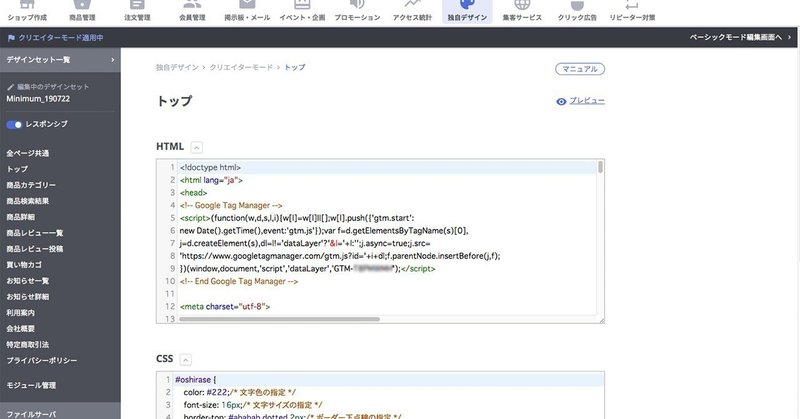Open 商品レビュー一覧 page template

click(35, 233)
